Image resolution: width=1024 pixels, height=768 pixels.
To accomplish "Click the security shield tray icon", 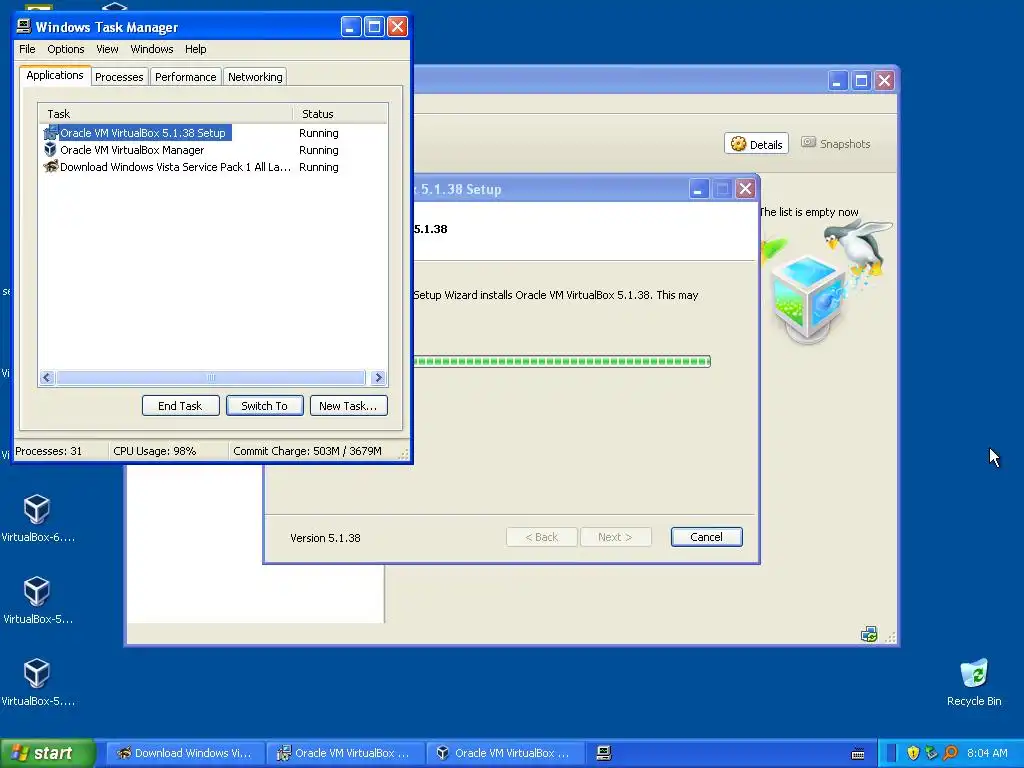I will [x=913, y=754].
